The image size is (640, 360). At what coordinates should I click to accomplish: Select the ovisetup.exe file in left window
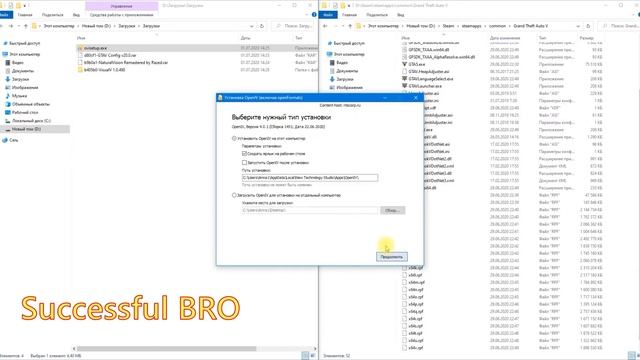pyautogui.click(x=95, y=48)
